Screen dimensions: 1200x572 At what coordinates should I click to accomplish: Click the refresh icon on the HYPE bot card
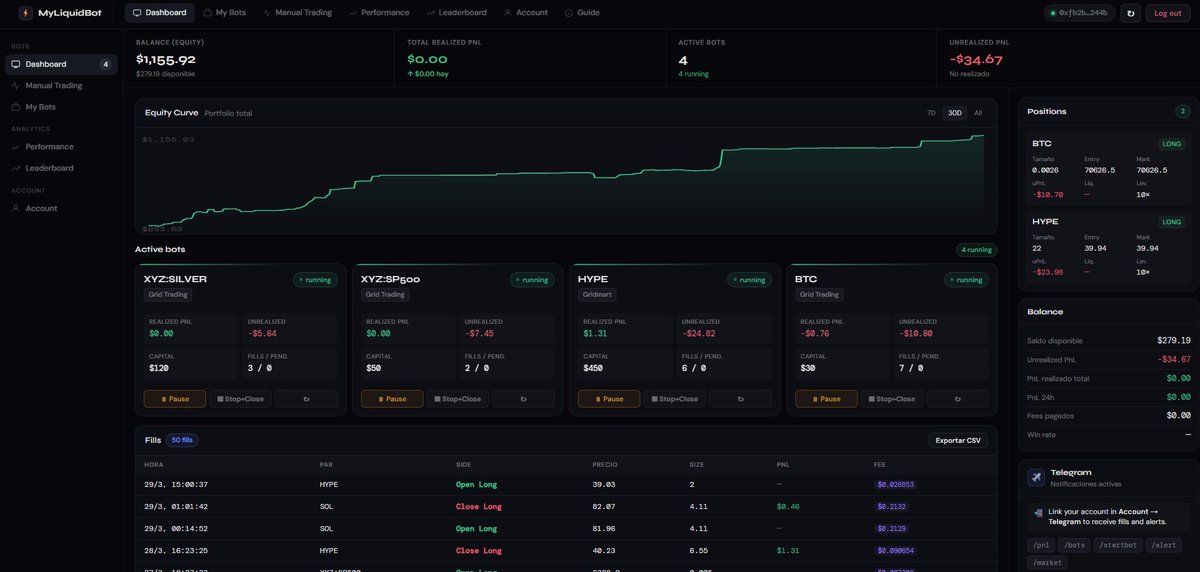[740, 399]
